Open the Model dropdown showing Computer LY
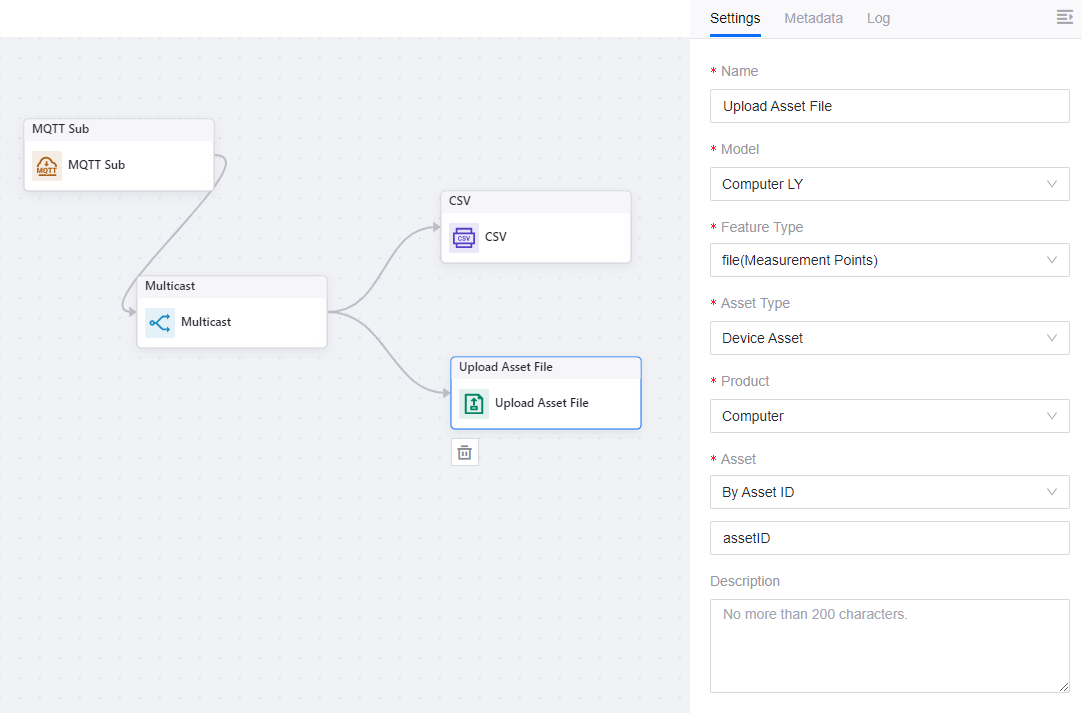The height and width of the screenshot is (713, 1082). click(889, 184)
